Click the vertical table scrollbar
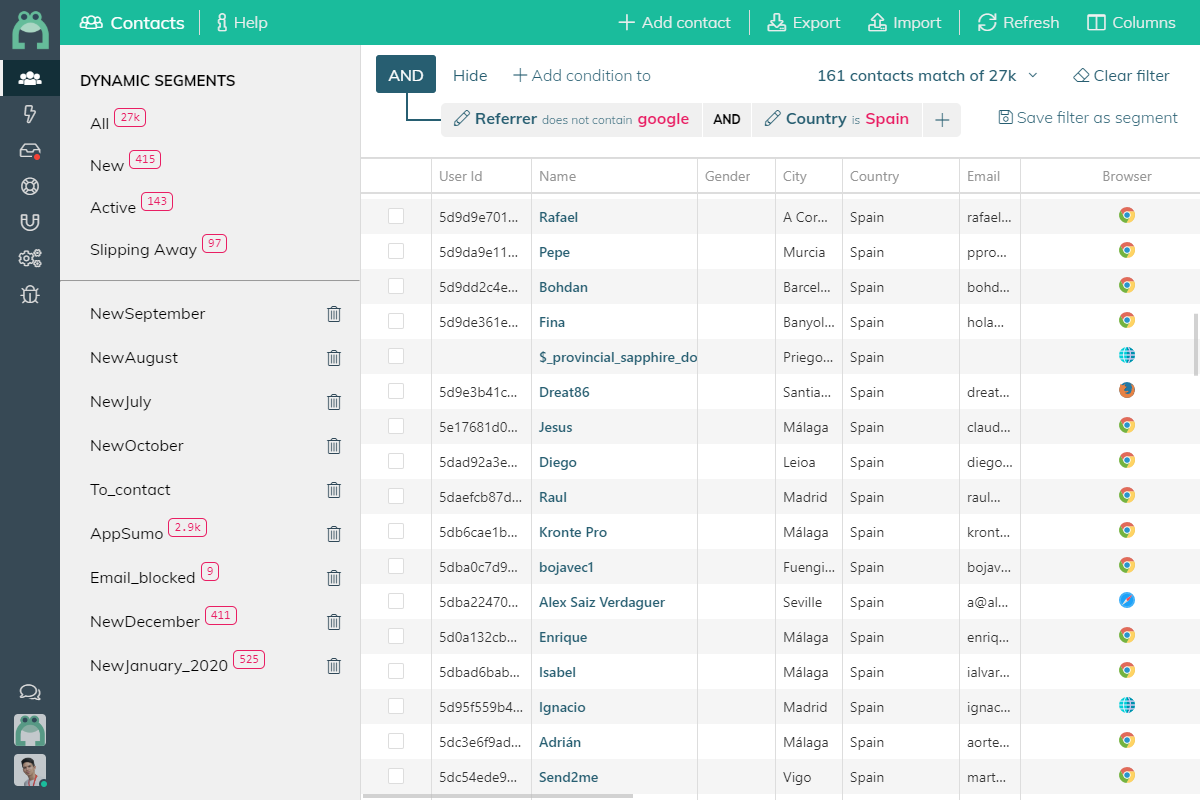Viewport: 1200px width, 800px height. click(1195, 345)
